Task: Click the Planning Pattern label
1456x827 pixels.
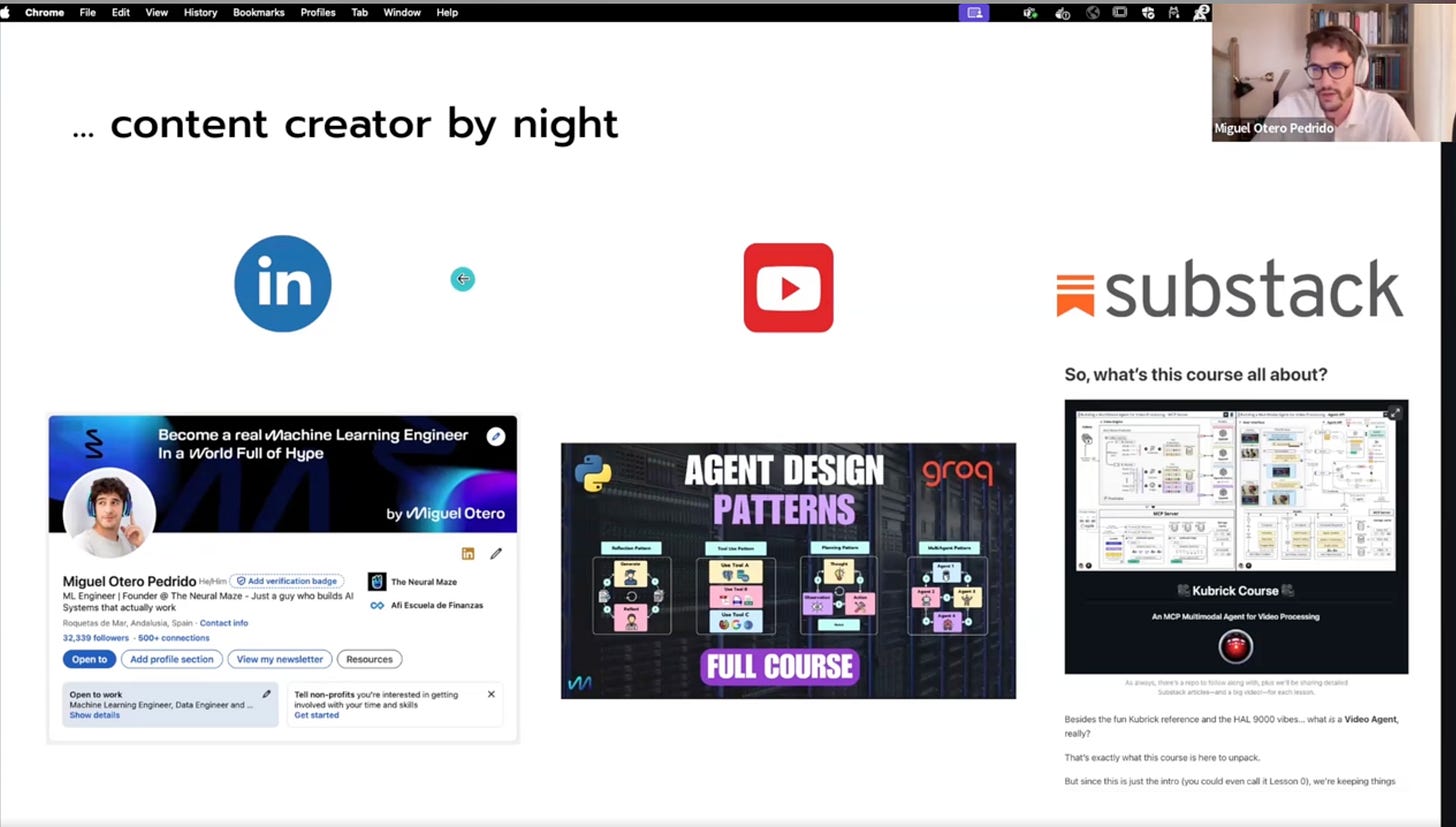Action: (839, 548)
